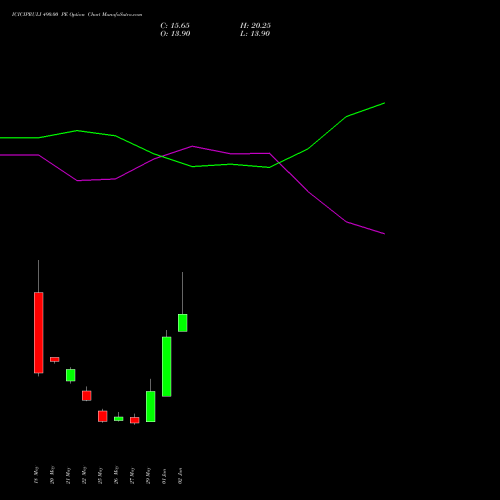This screenshot has height=500, width=500.
Task: Select the red candle for 22 May
Action: coord(87,396)
